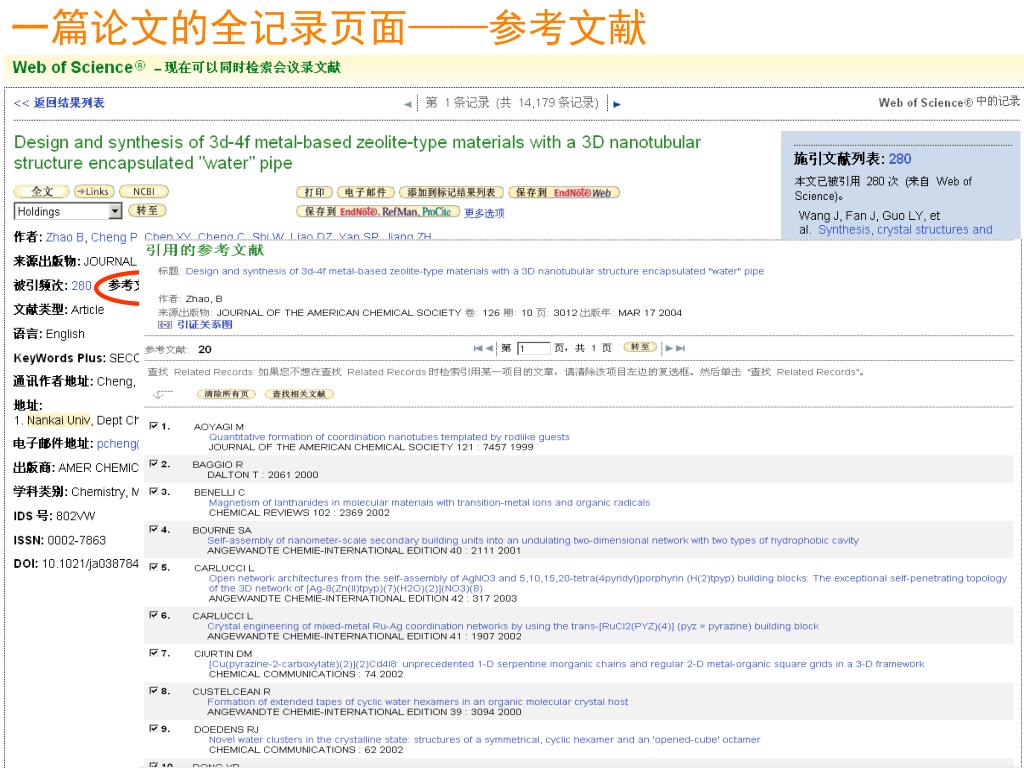Viewport: 1024px width, 768px height.
Task: Save to EndNote, RefMan, ProCite
Action: (x=378, y=212)
